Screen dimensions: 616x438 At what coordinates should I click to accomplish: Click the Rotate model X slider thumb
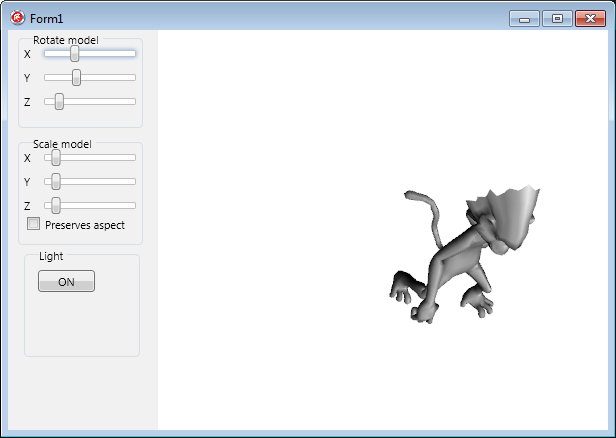tap(74, 53)
